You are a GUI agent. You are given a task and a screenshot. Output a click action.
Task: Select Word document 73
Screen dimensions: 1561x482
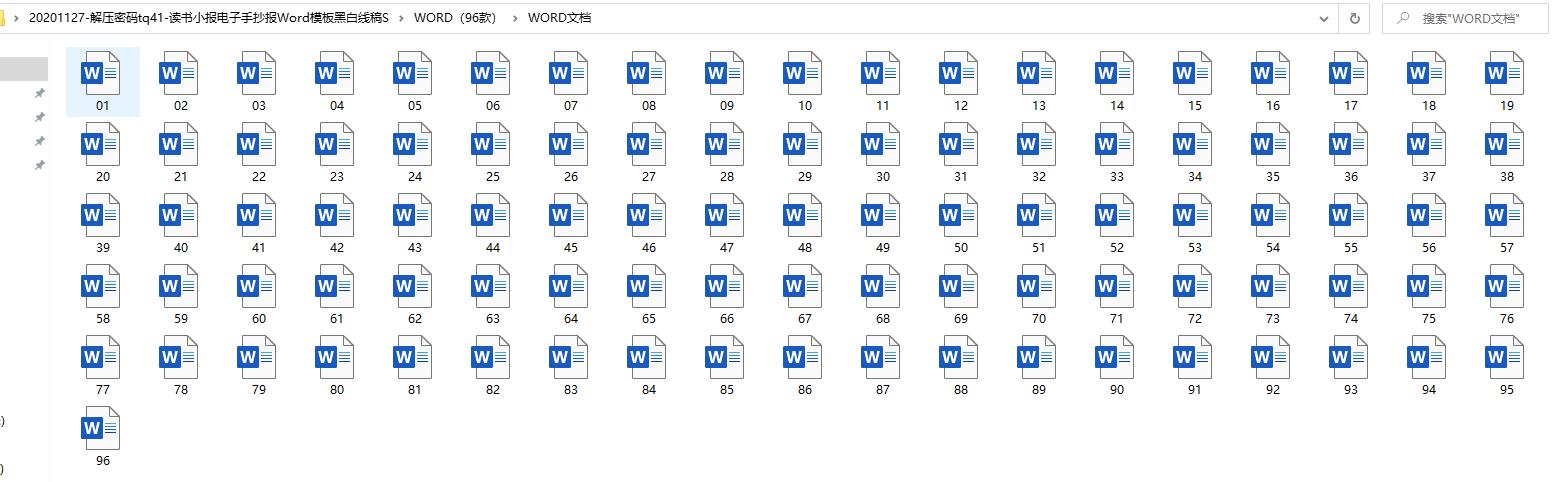(x=1271, y=286)
